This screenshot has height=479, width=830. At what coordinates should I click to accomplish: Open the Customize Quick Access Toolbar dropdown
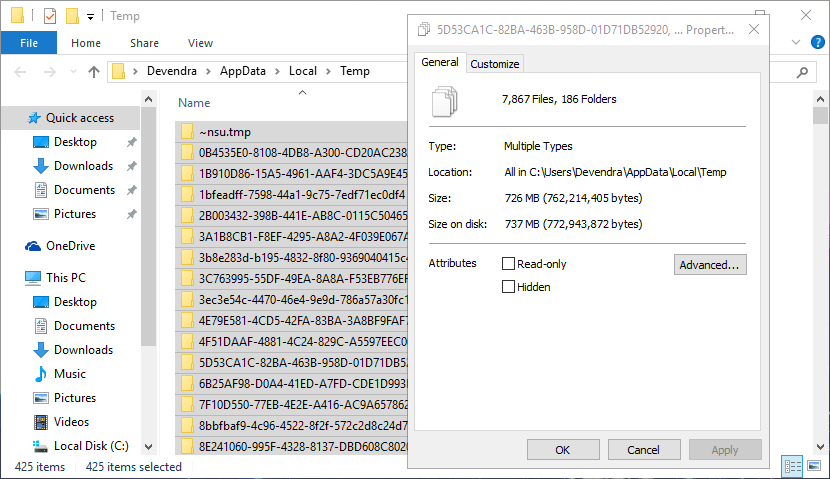[91, 17]
